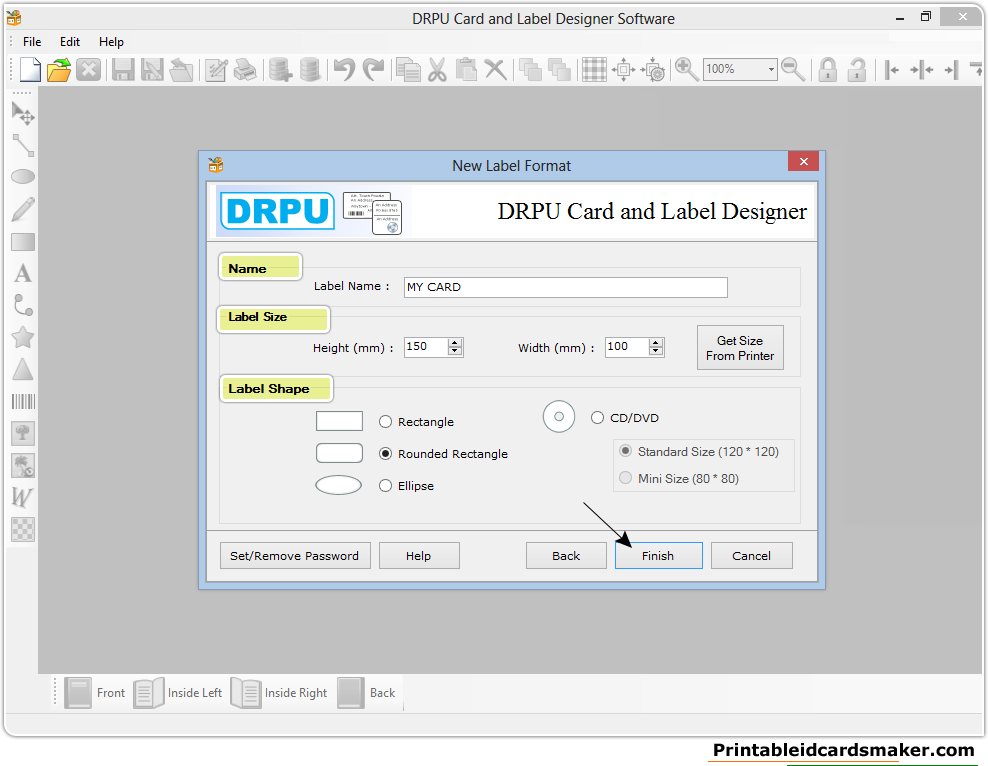This screenshot has height=766, width=988.
Task: Switch to the Inside Left page tab
Action: click(x=178, y=693)
